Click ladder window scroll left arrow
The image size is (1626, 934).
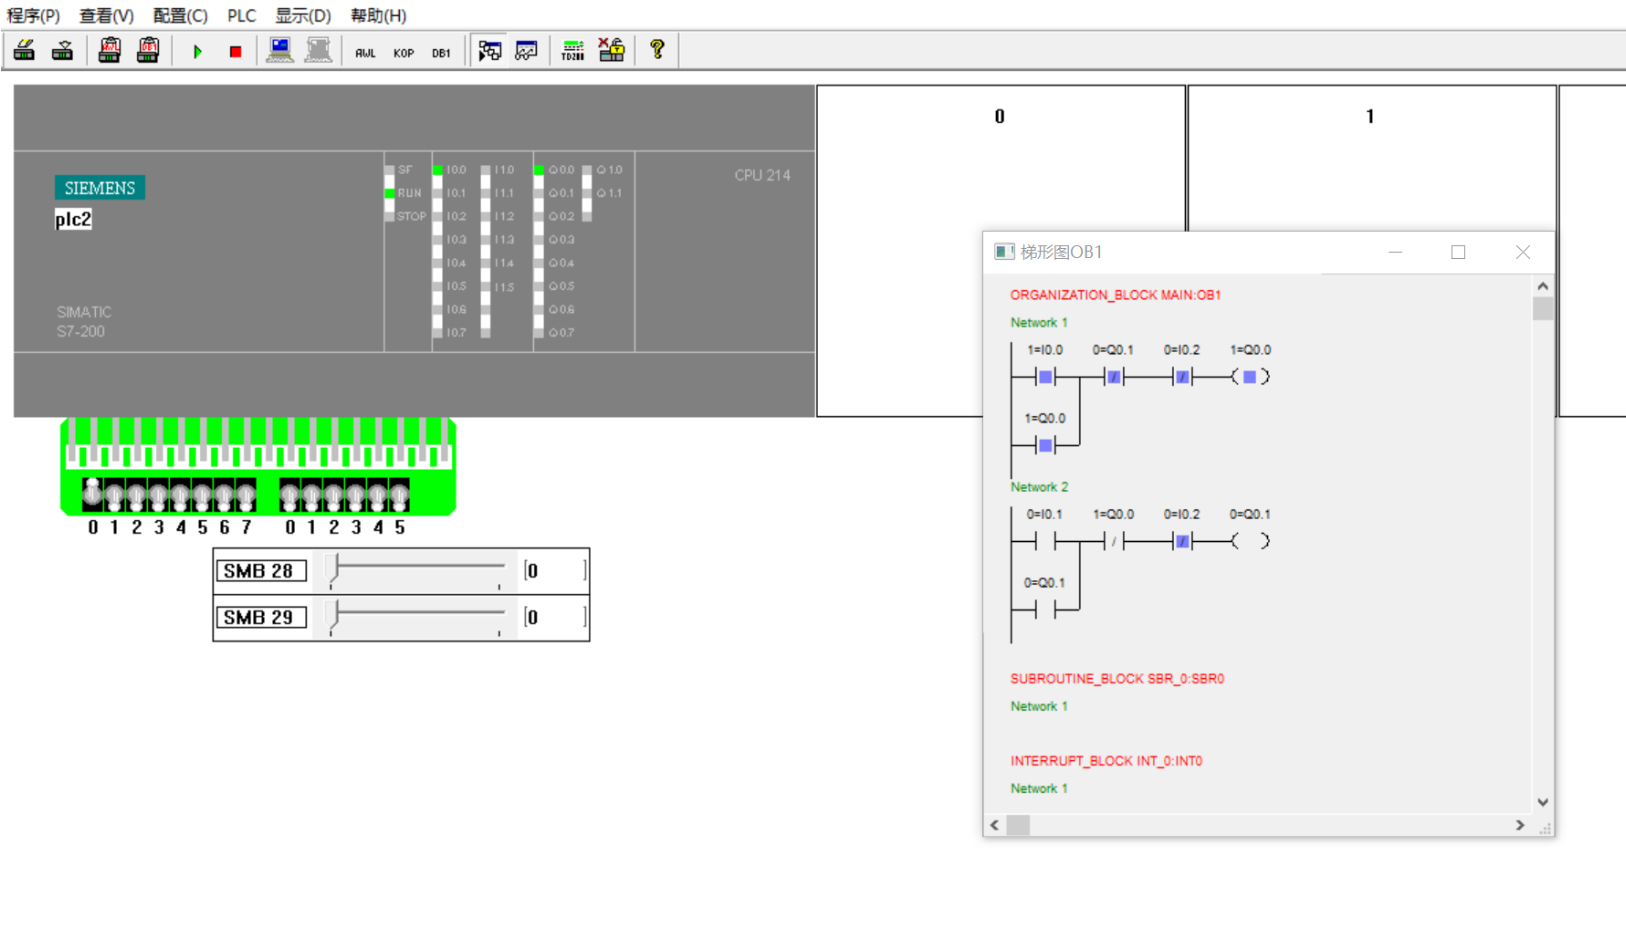coord(994,825)
